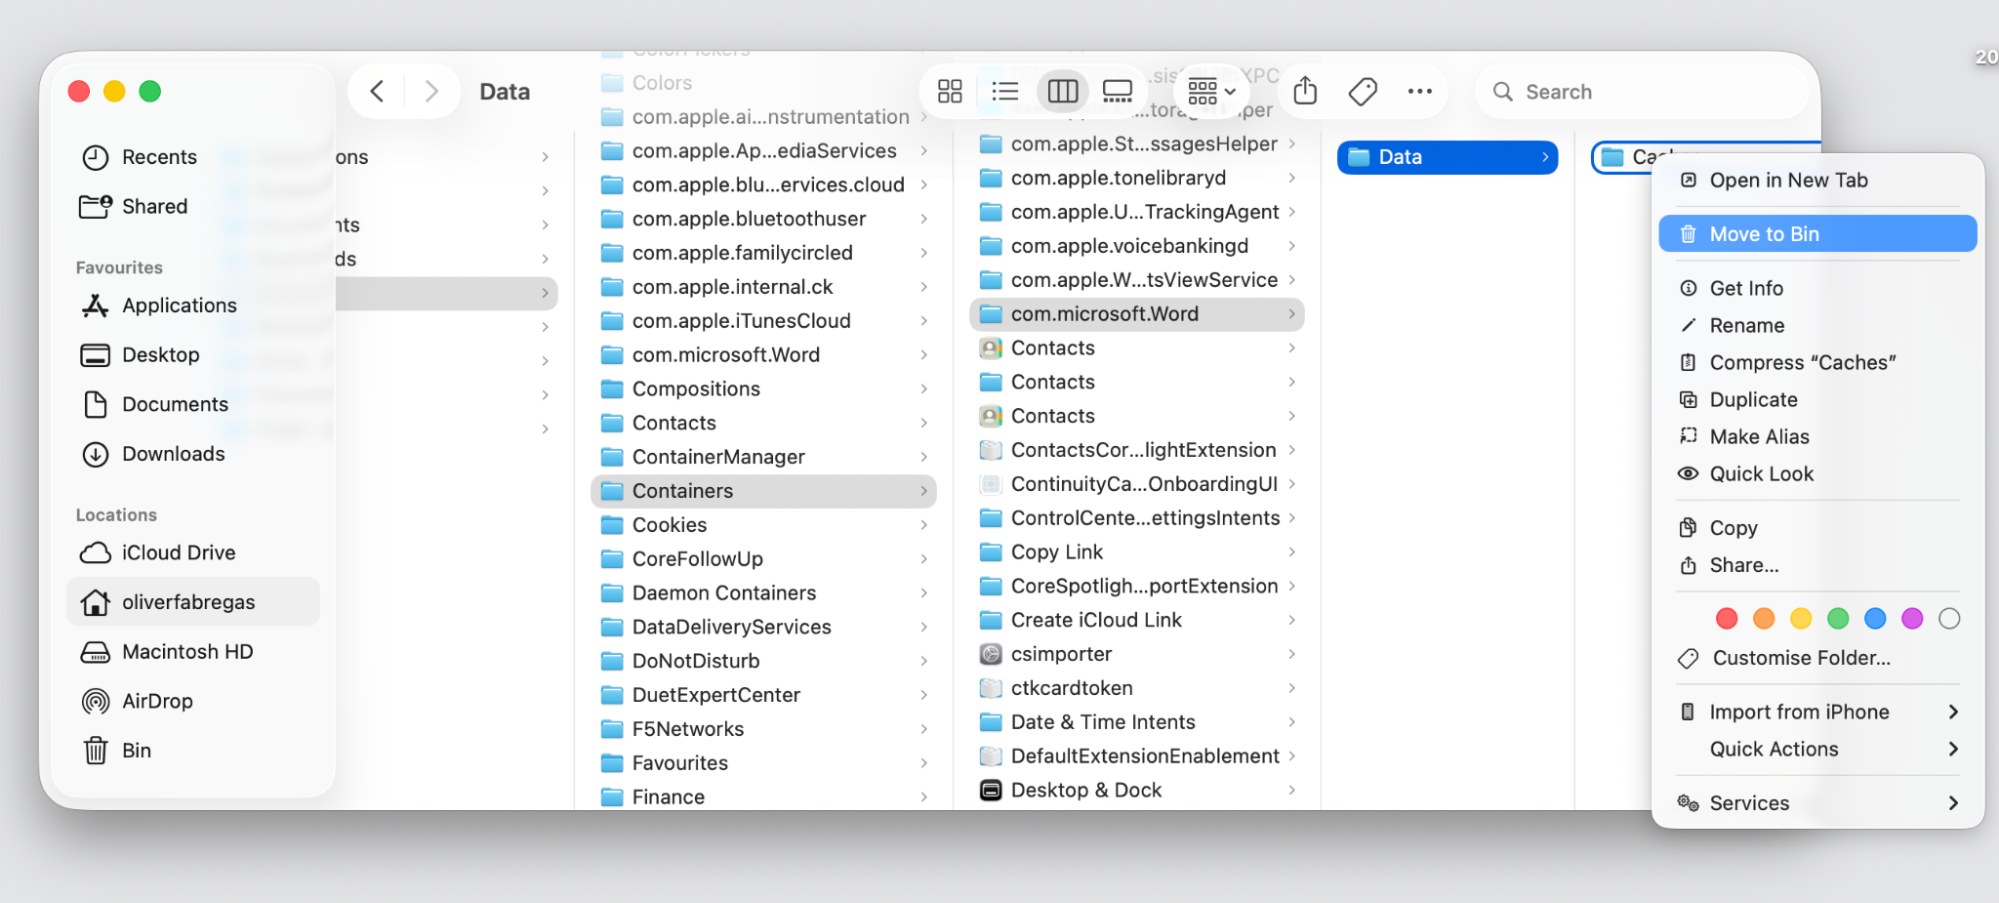Select Rename from context menu
This screenshot has height=903, width=1999.
[1817, 325]
